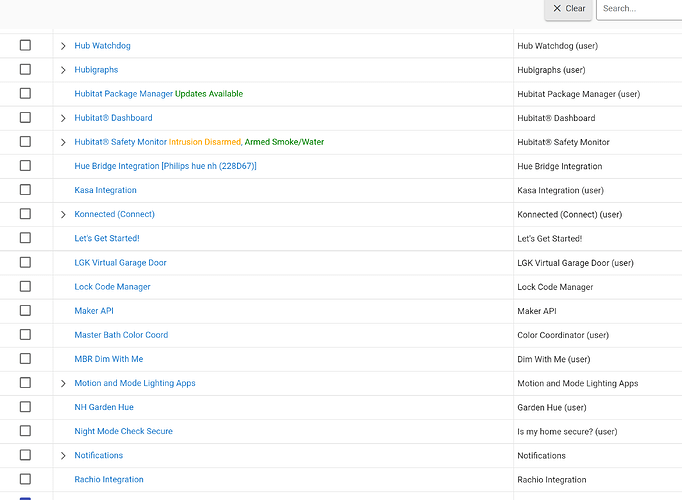
Task: Open the Lock Code Manager link
Action: click(112, 287)
